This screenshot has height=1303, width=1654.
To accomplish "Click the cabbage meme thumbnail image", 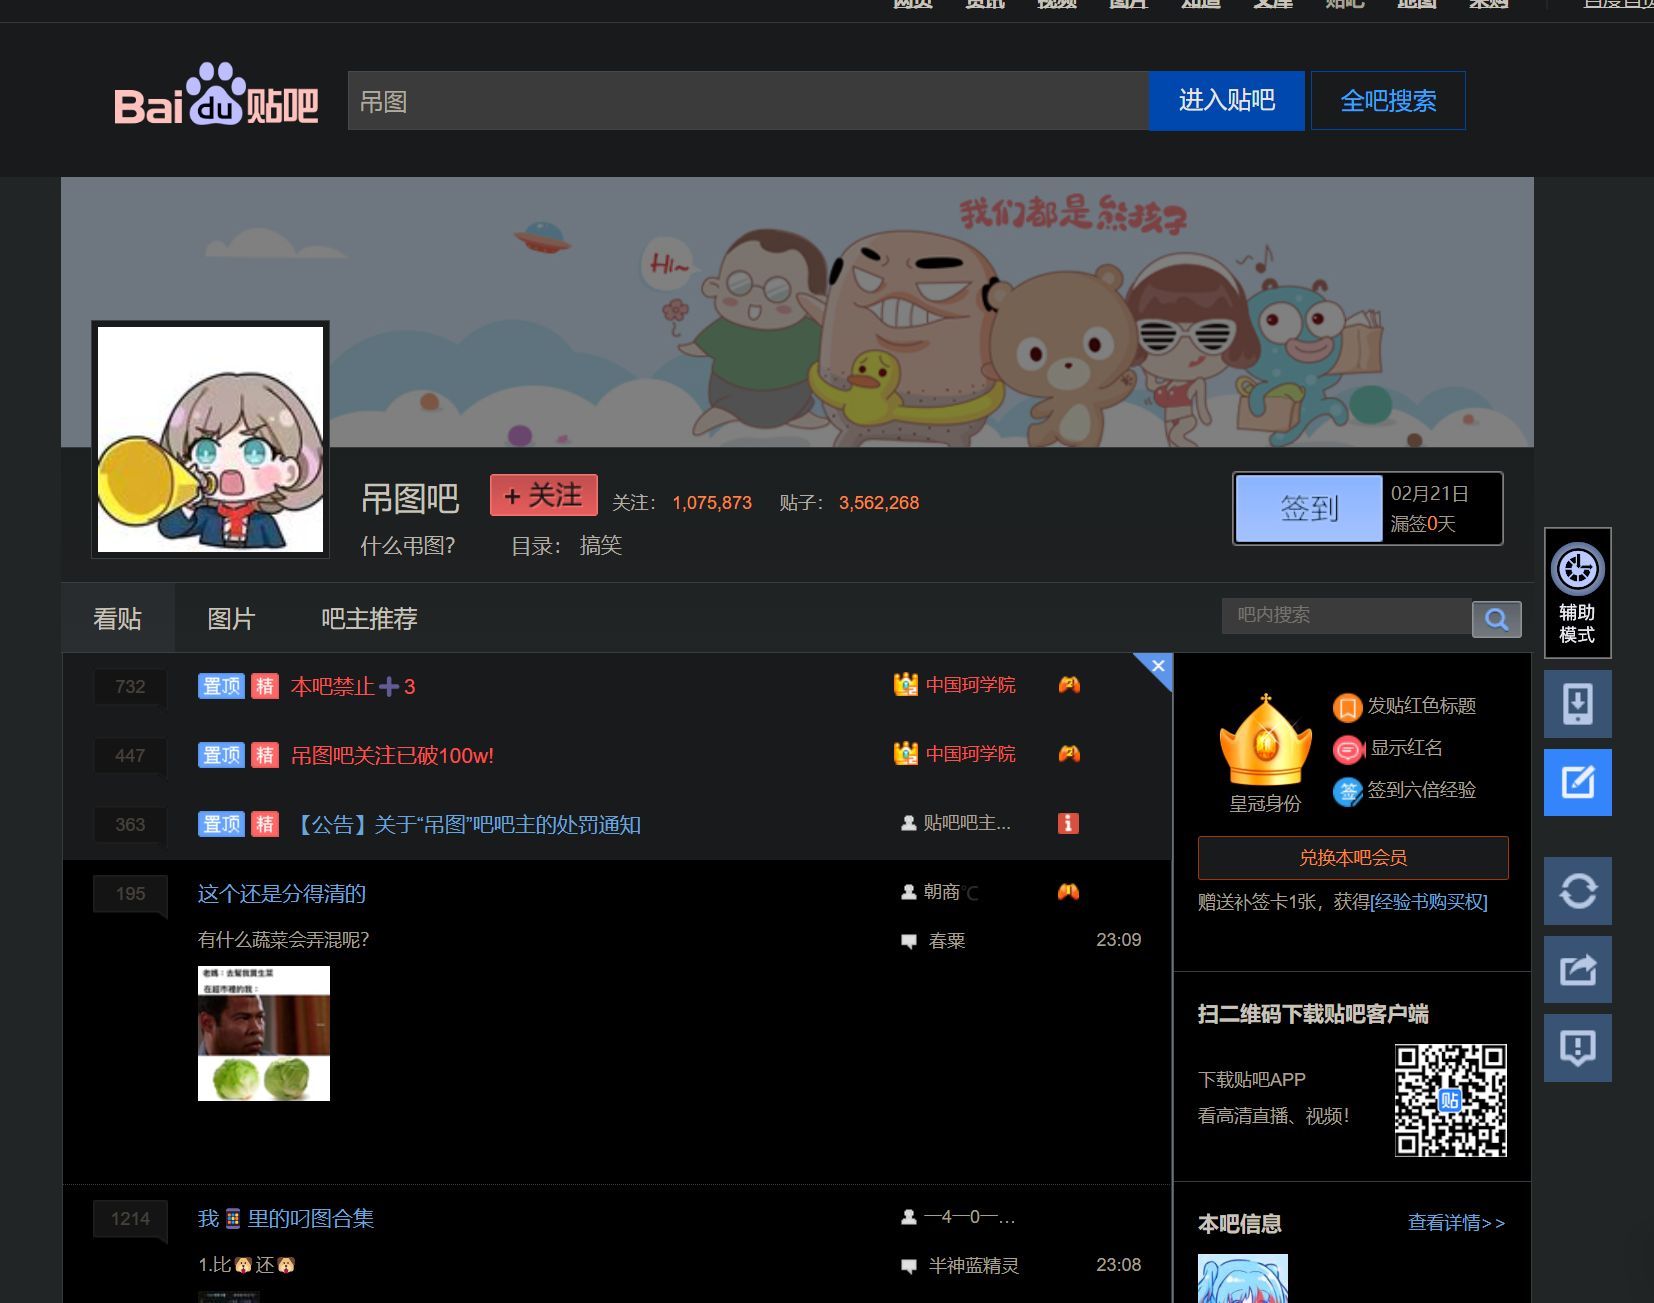I will (x=264, y=1033).
